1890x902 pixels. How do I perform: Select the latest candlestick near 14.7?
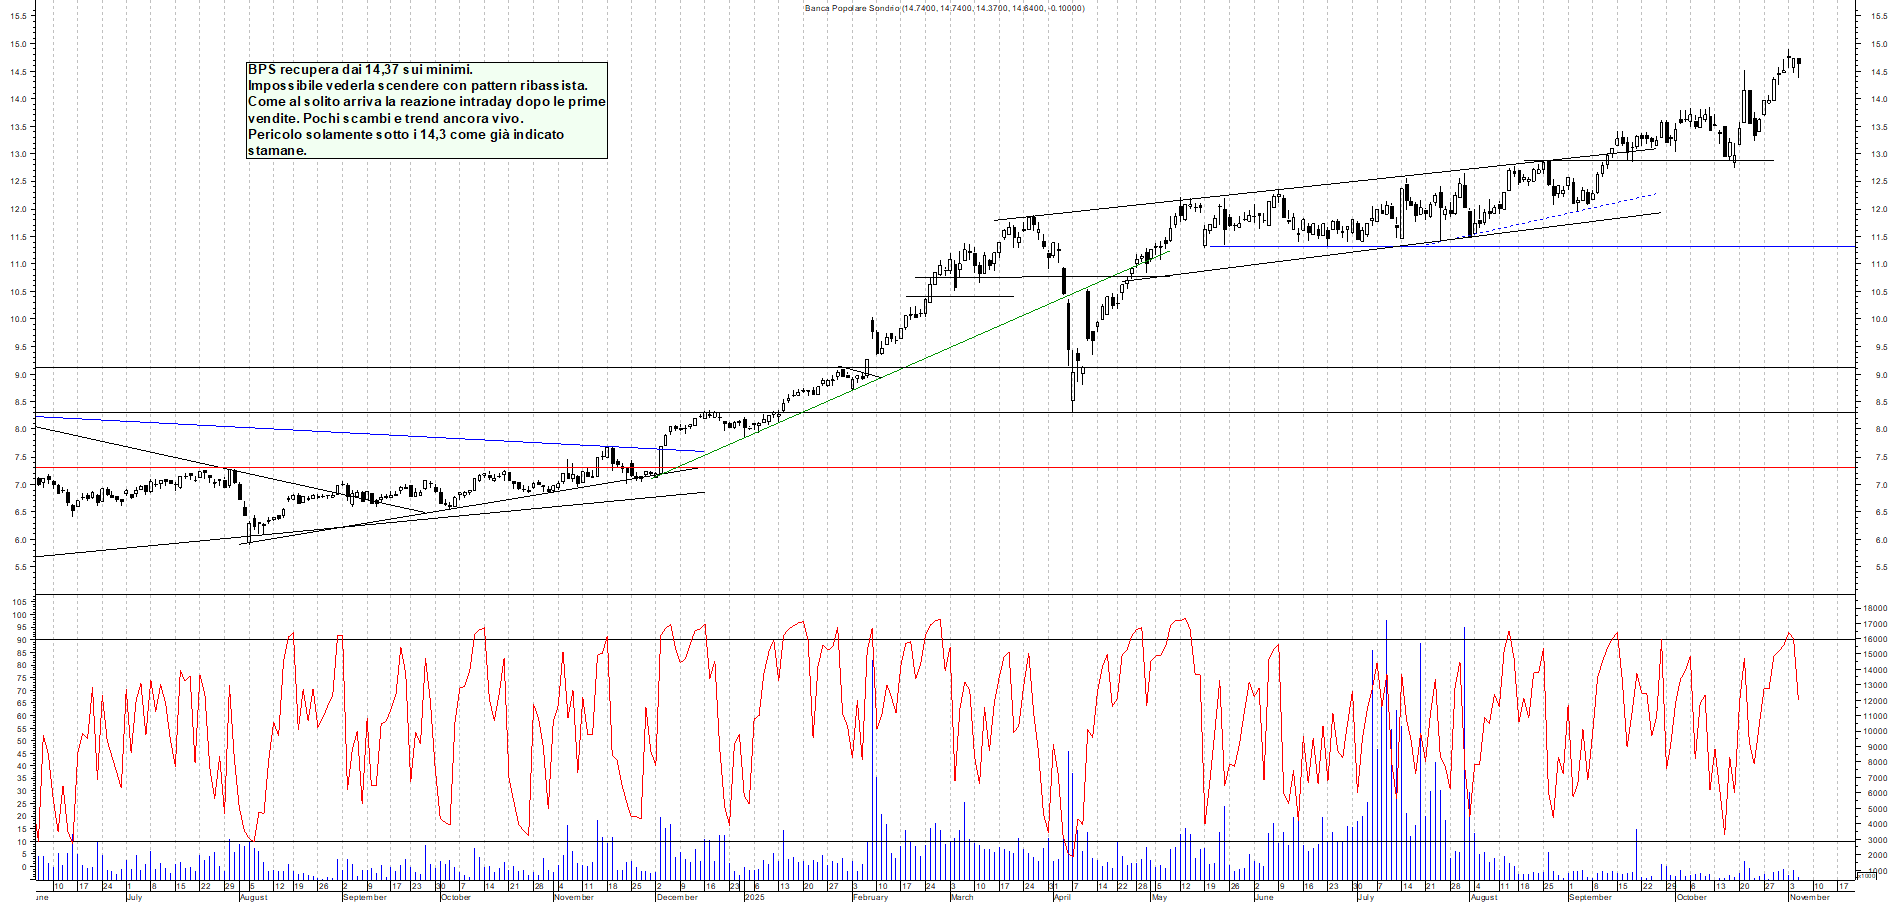[x=1797, y=62]
